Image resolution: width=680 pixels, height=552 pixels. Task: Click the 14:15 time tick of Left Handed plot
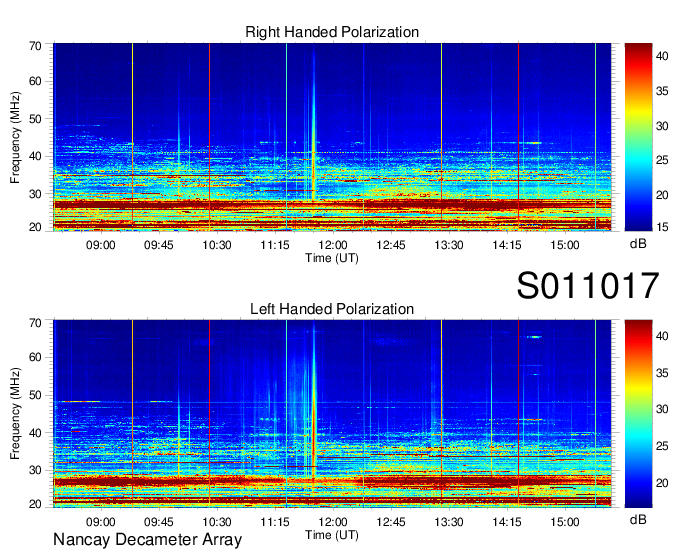(507, 522)
